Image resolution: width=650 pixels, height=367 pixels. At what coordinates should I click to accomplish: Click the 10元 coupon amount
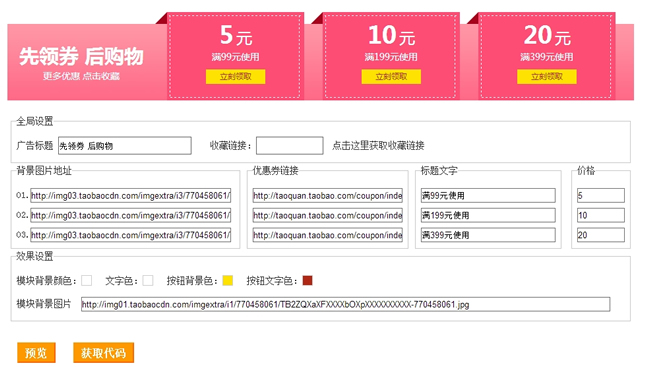click(391, 35)
